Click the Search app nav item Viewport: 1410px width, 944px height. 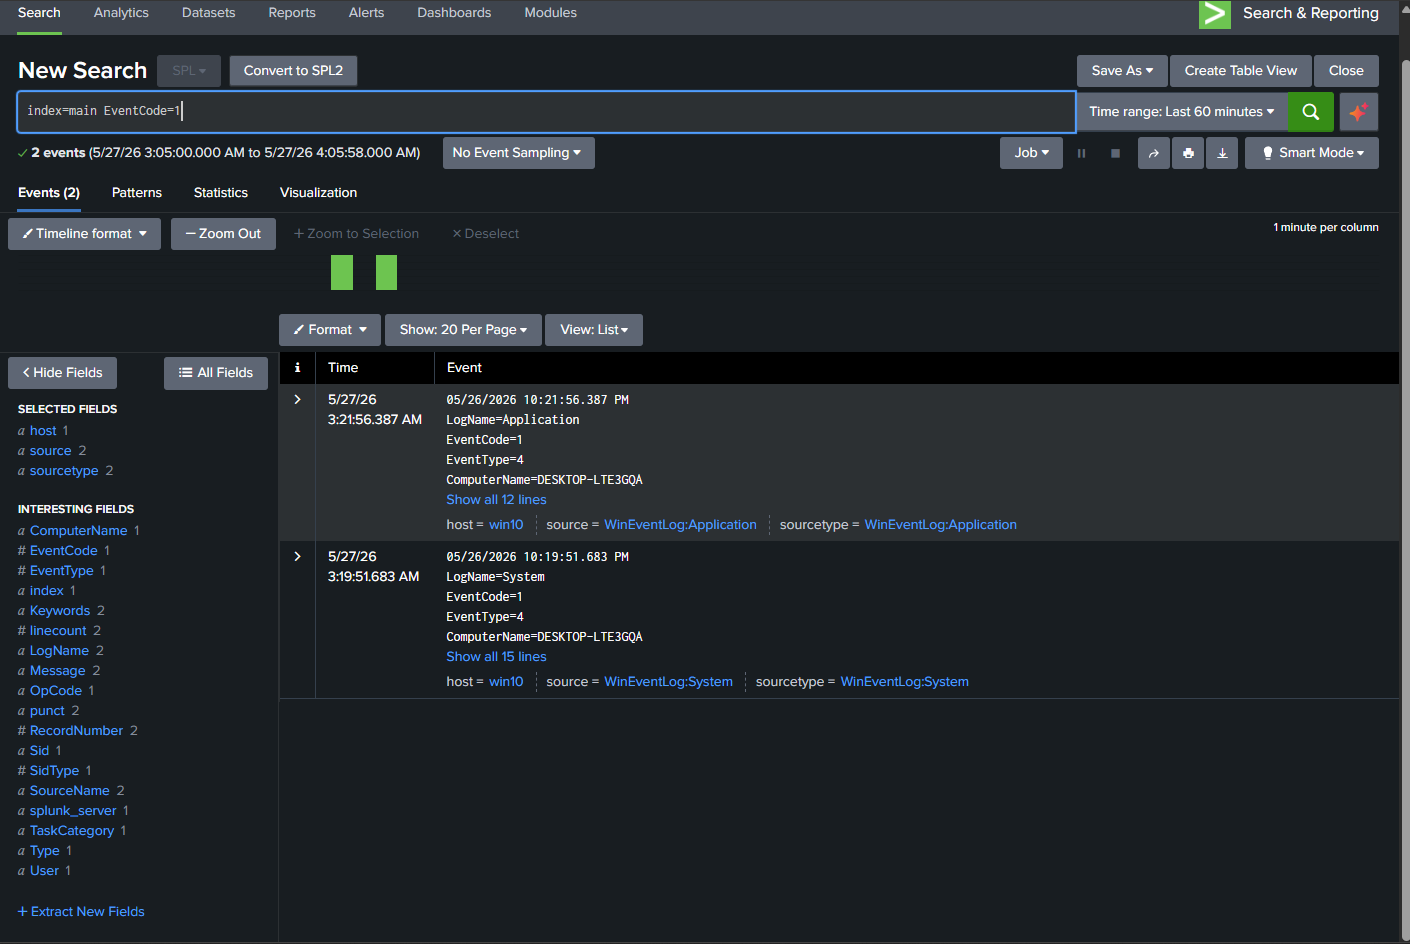(39, 13)
